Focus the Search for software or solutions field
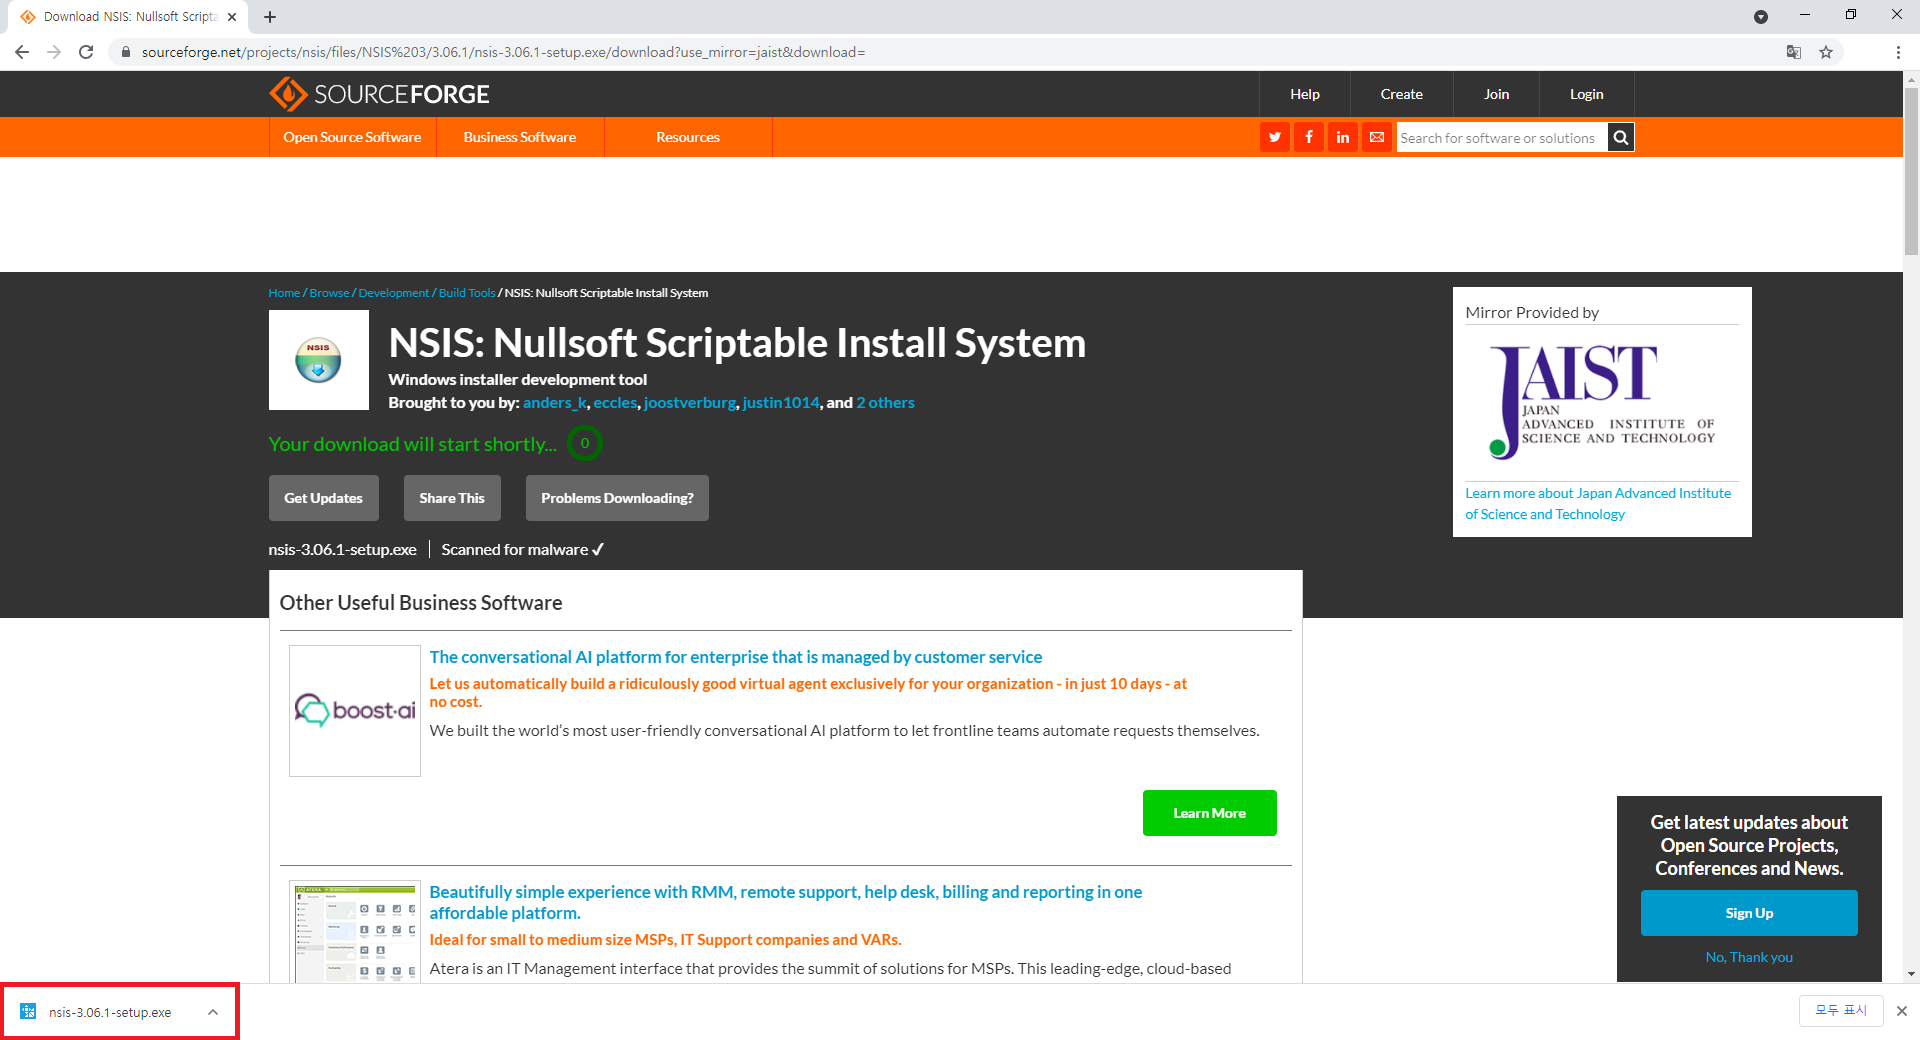The width and height of the screenshot is (1920, 1040). click(x=1502, y=137)
